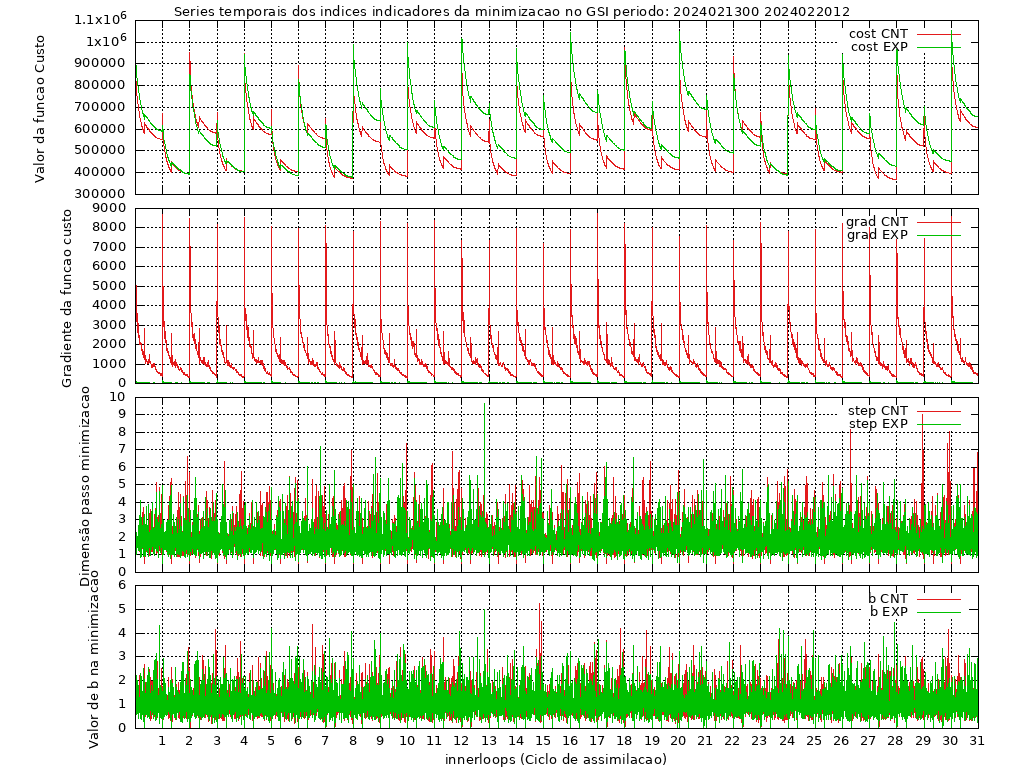This screenshot has width=1024, height=768.
Task: Click x-axis tick label 1
Action: pyautogui.click(x=162, y=741)
